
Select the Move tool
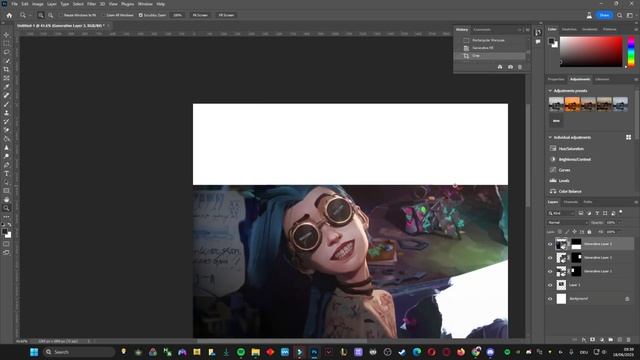[6, 35]
